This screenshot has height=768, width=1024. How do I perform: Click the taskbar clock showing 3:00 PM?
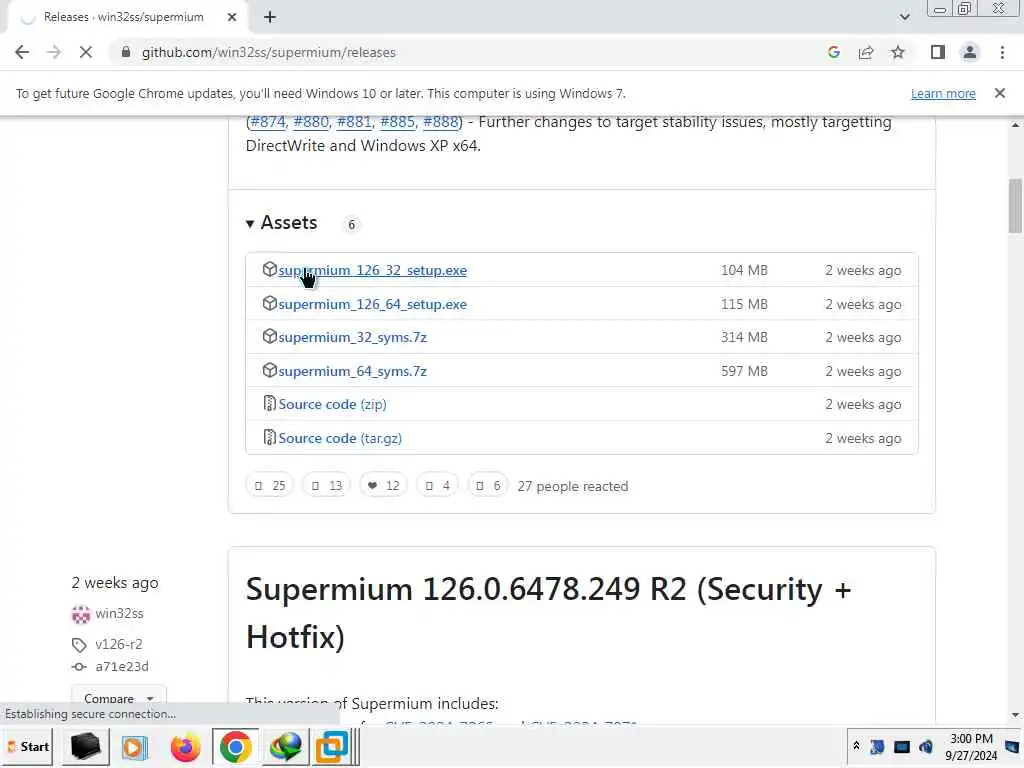(x=971, y=746)
